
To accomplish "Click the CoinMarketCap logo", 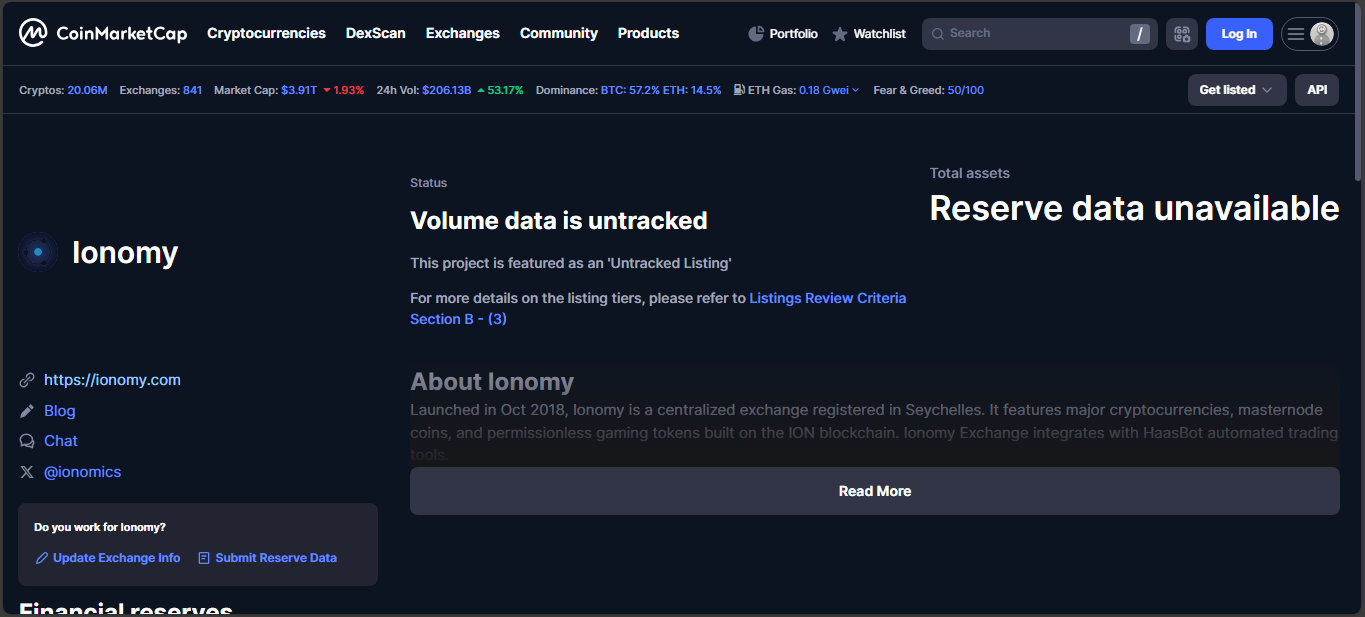I will coord(102,33).
